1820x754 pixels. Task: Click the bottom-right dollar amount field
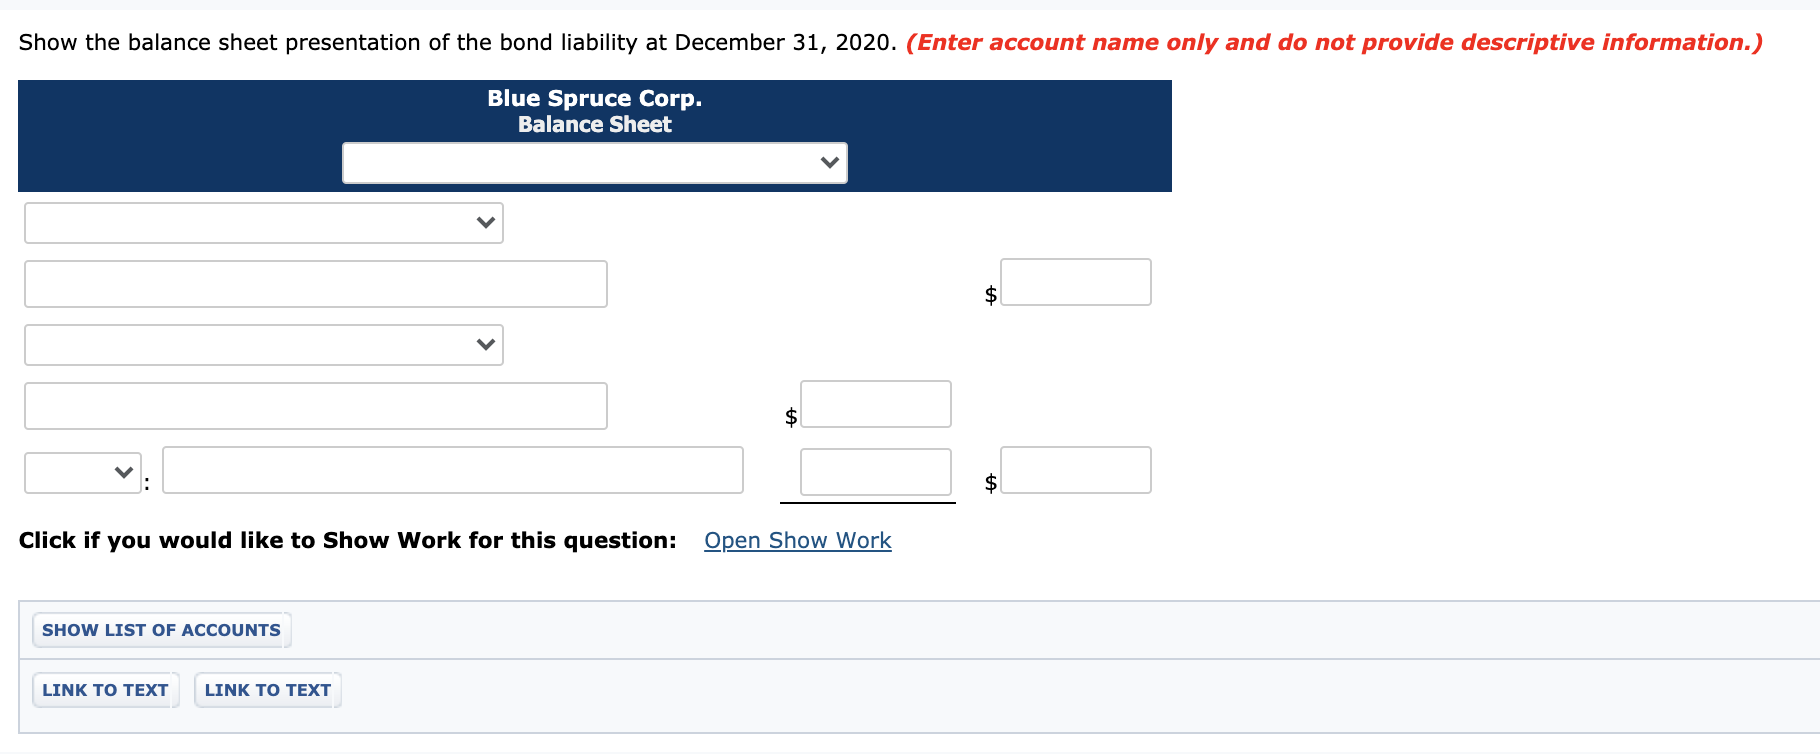[x=1075, y=469]
